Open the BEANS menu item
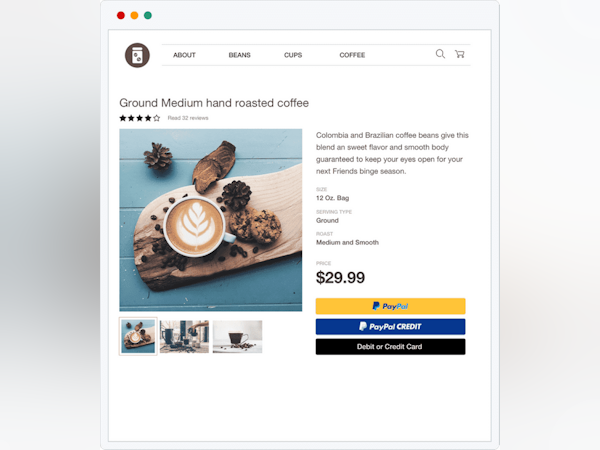Viewport: 600px width, 450px height. click(x=240, y=55)
